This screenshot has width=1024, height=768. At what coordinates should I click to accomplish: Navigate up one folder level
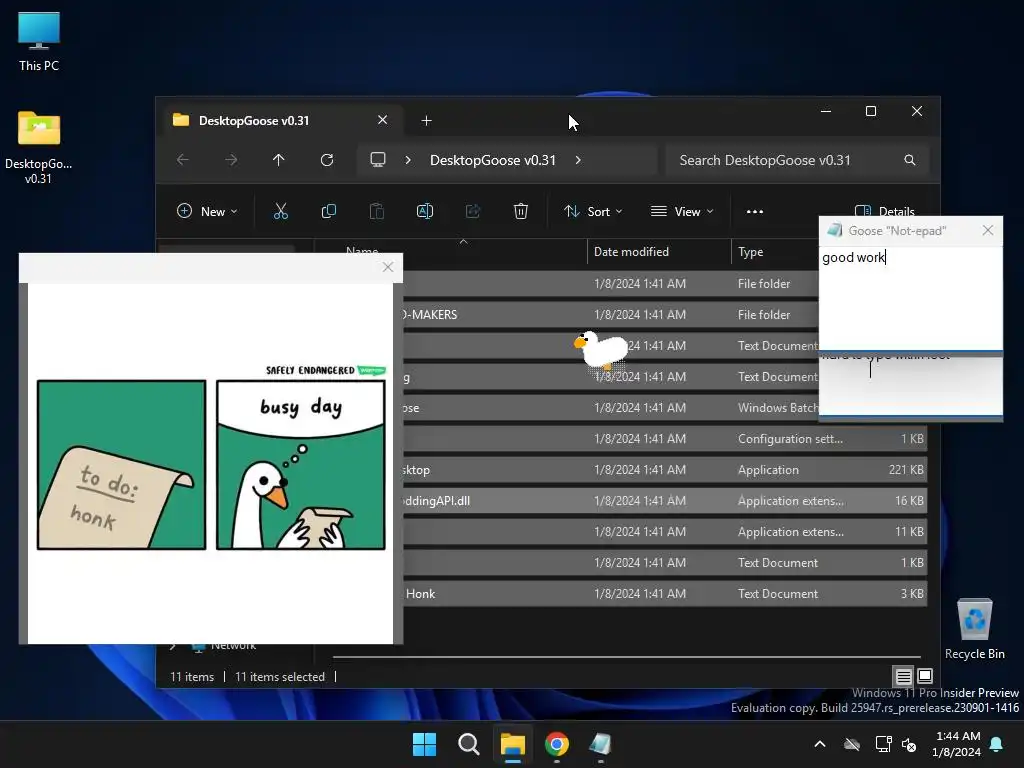(279, 160)
